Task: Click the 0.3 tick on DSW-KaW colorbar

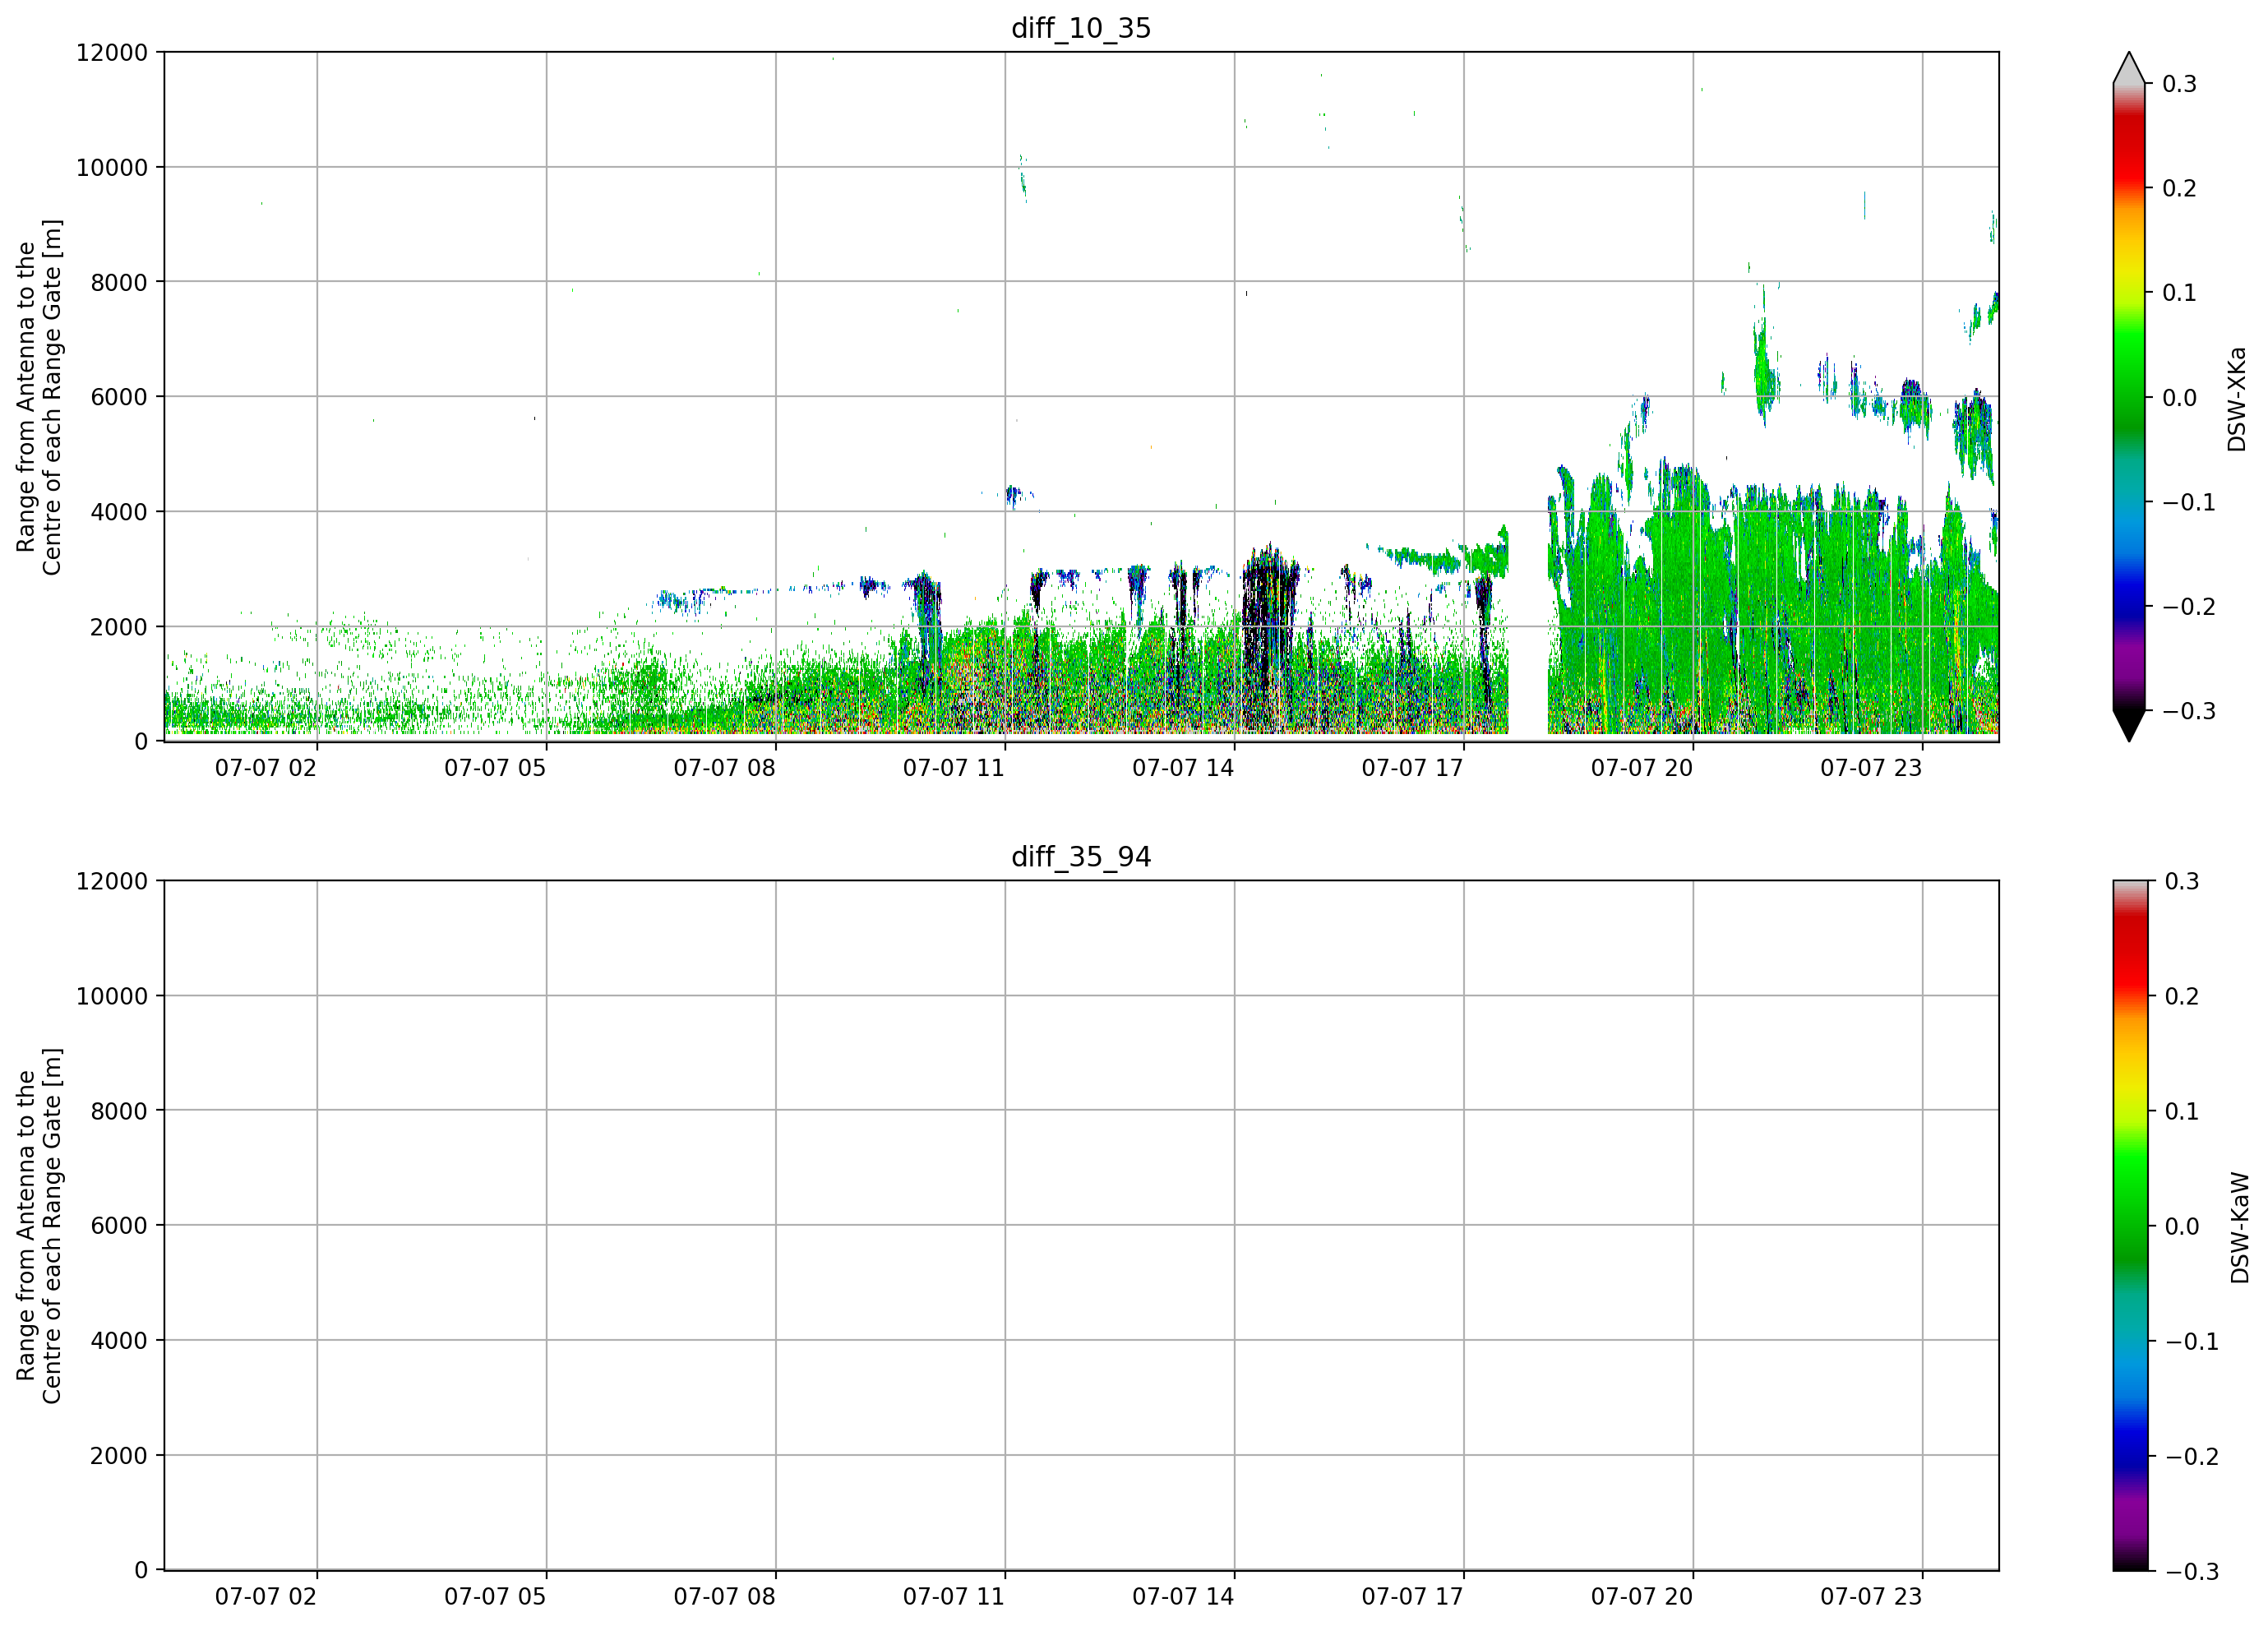Action: pos(2182,881)
